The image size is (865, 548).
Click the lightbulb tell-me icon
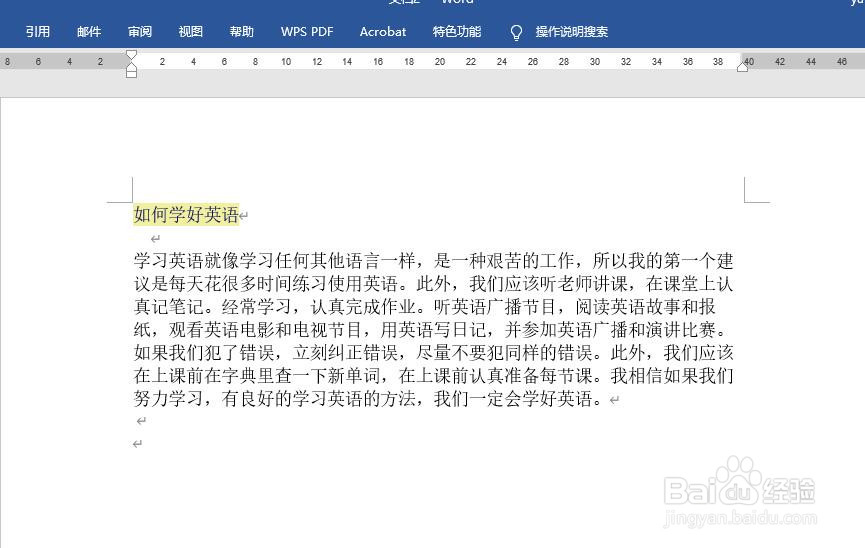pyautogui.click(x=516, y=33)
